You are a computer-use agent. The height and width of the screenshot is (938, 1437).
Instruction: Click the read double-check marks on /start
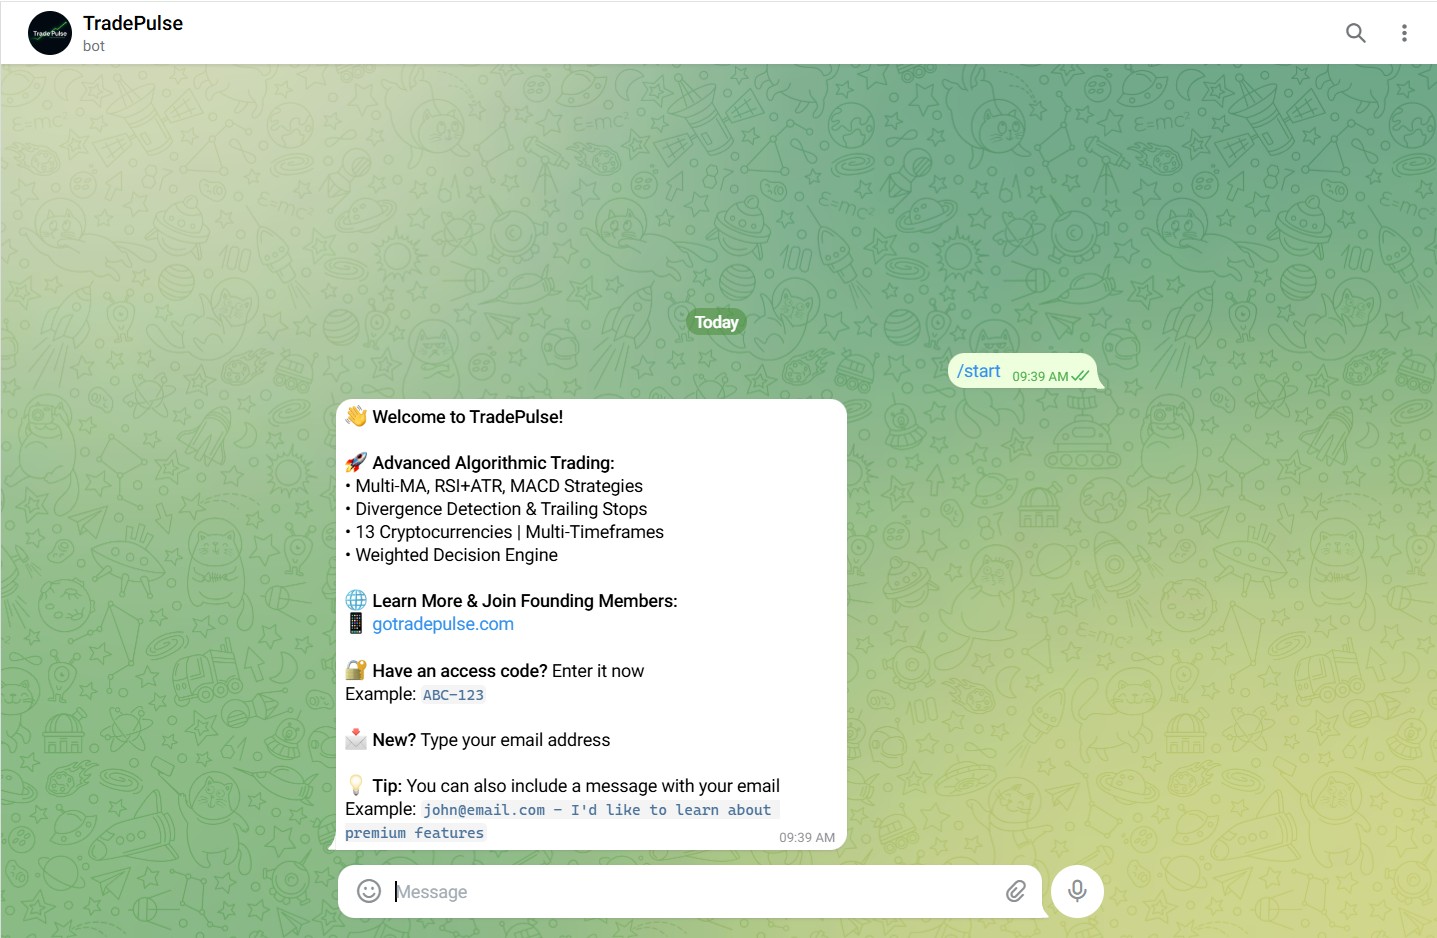(1080, 376)
